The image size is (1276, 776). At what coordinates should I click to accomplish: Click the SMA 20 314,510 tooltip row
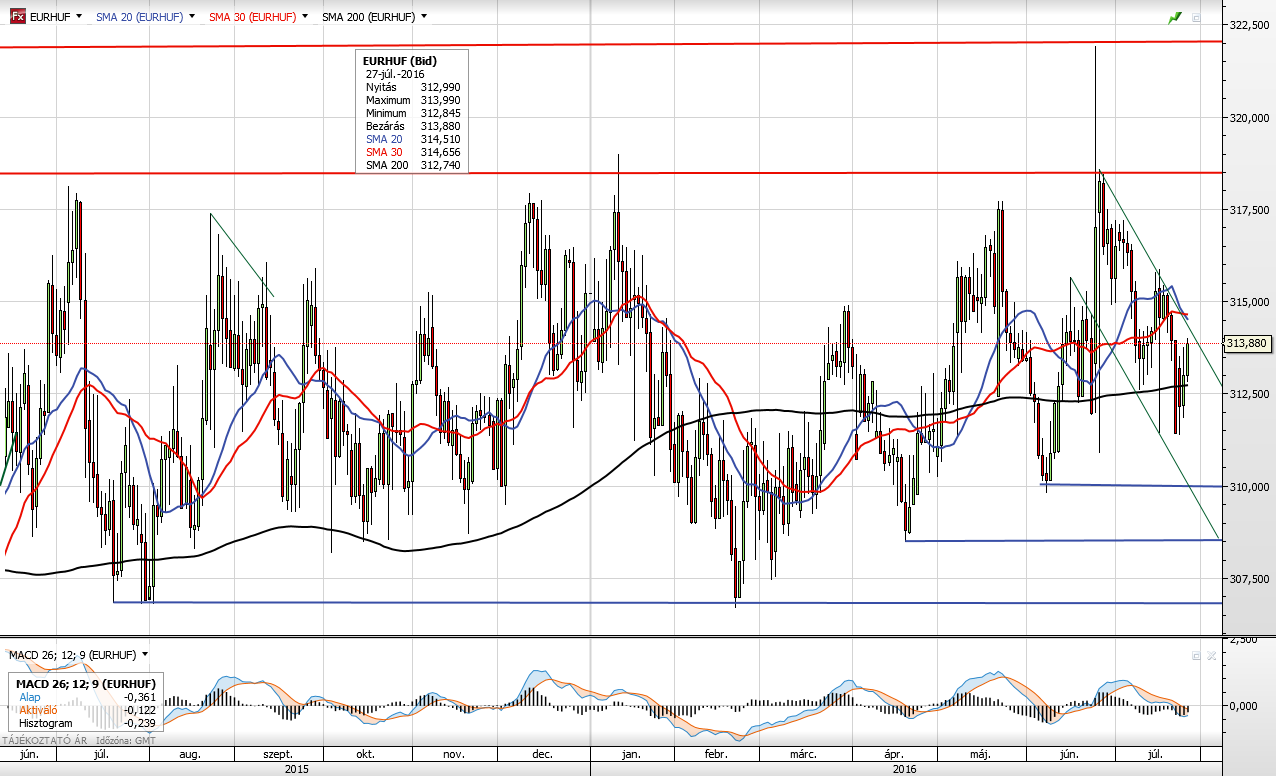click(x=412, y=139)
